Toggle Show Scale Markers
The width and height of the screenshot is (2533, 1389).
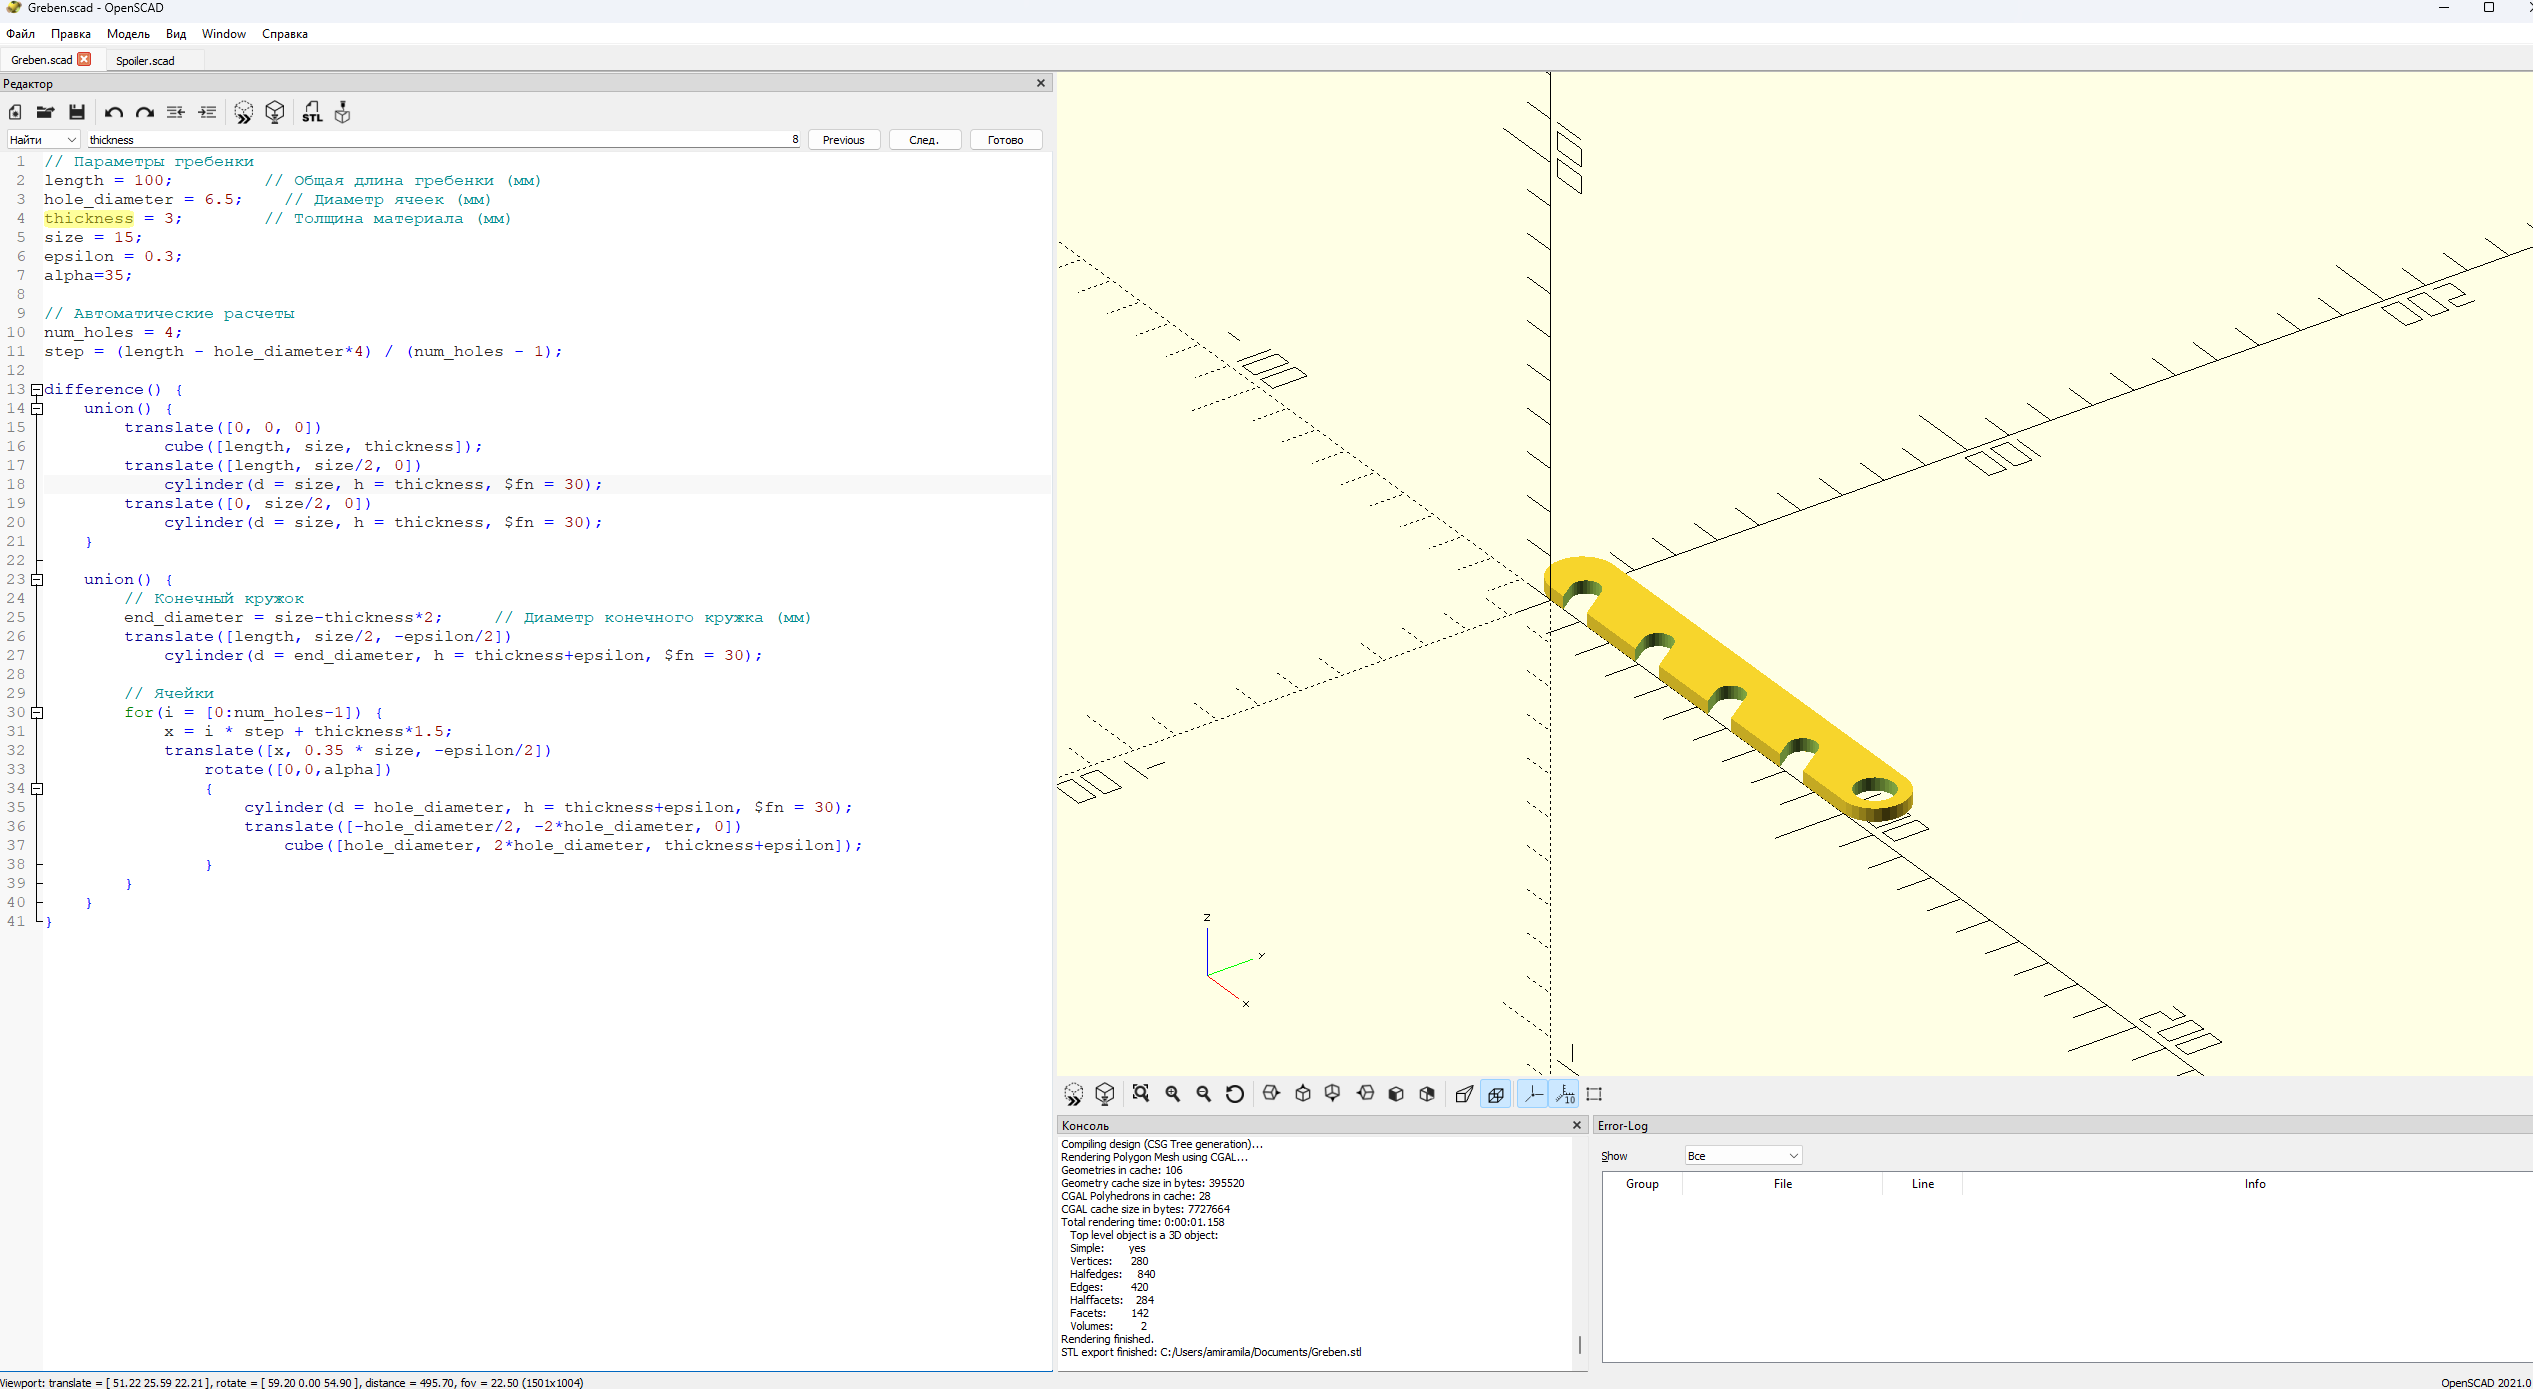click(1565, 1094)
